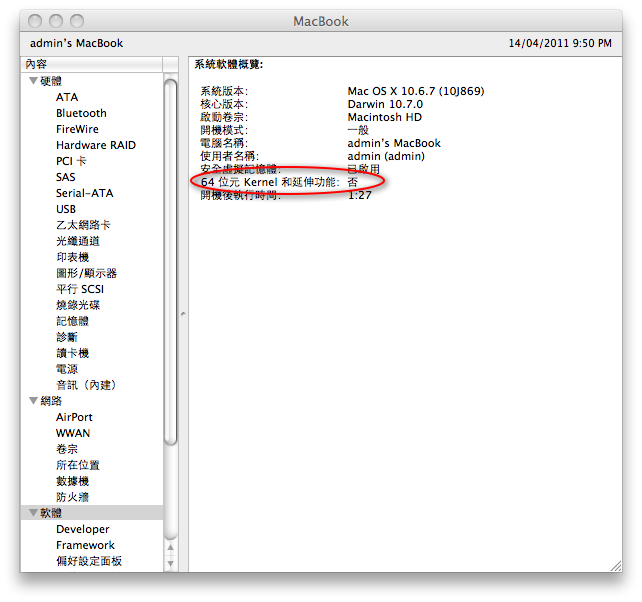The width and height of the screenshot is (642, 602).
Task: Click the sidebar scroll up arrow
Action: tap(171, 547)
